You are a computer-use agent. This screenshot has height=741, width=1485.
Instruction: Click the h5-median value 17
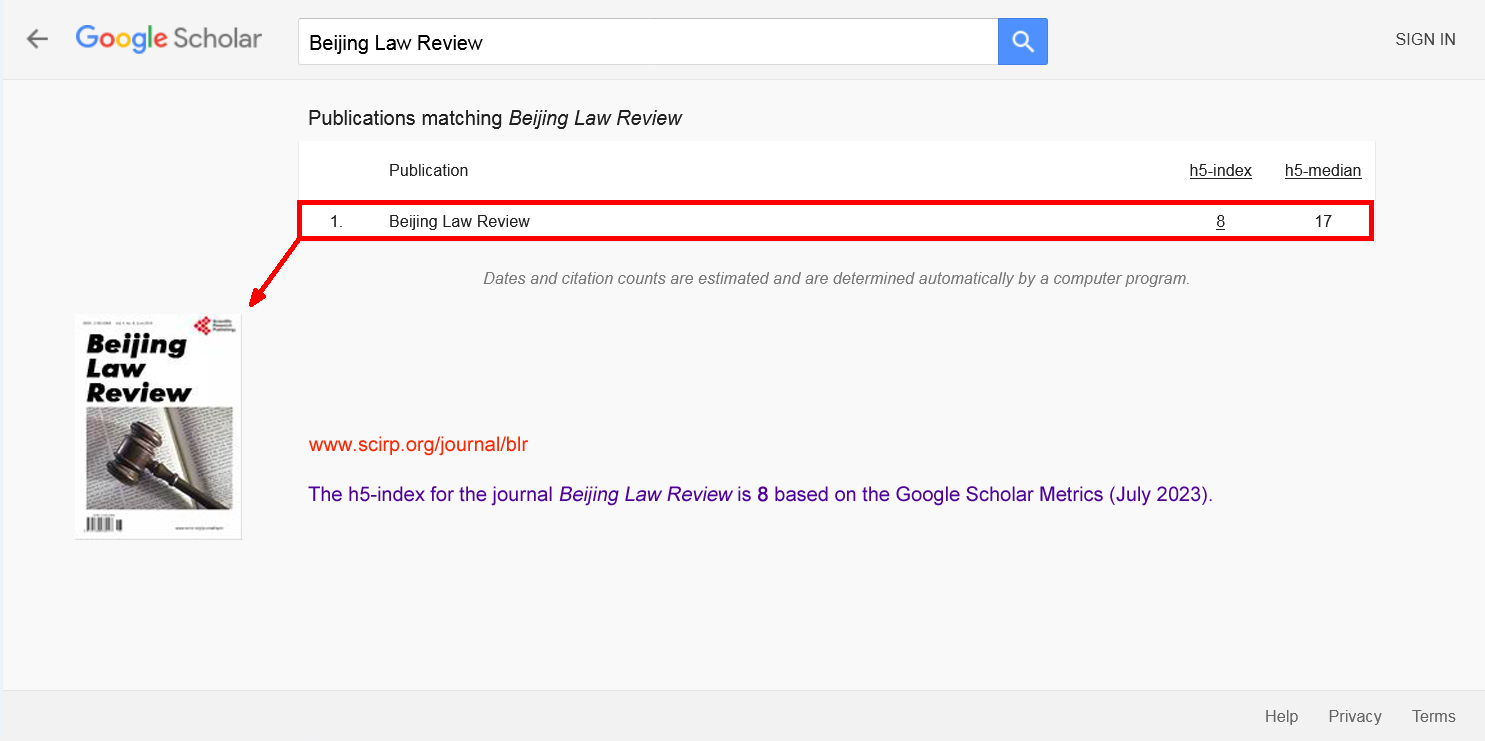tap(1323, 221)
